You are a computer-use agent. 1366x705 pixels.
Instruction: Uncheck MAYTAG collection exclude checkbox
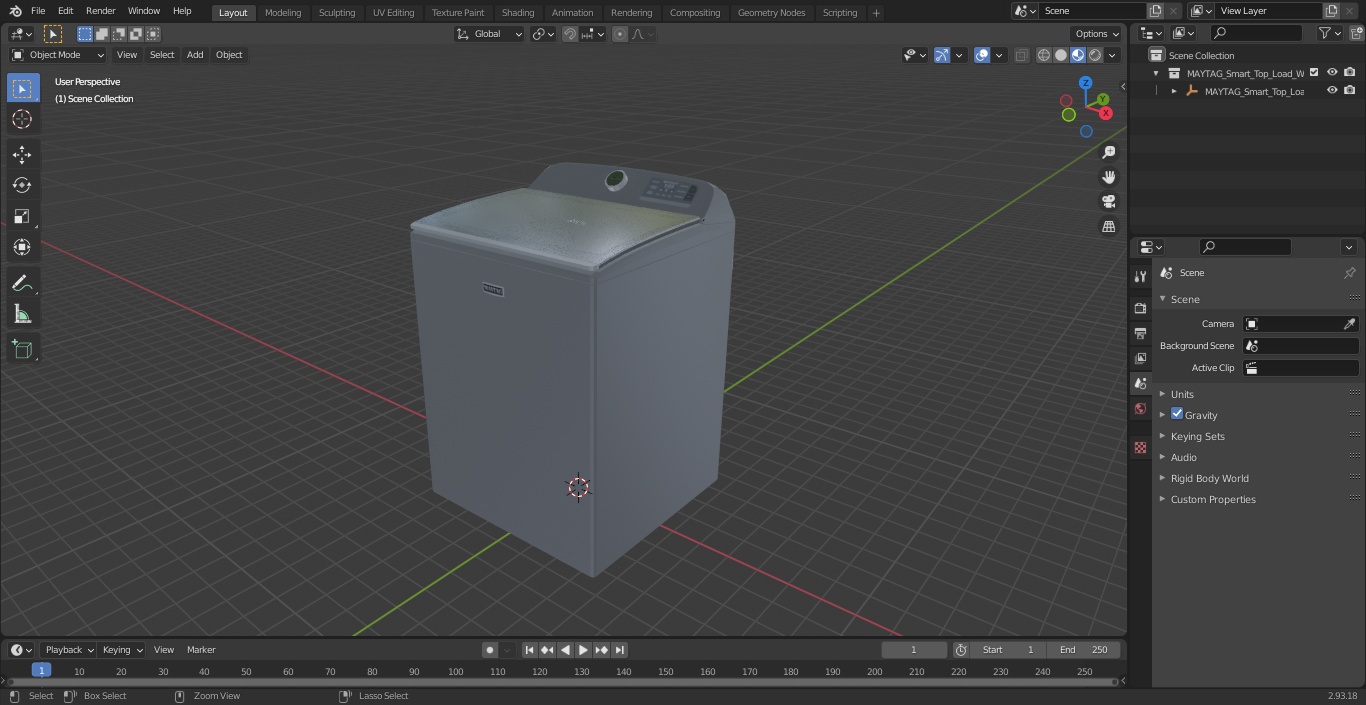(1314, 73)
